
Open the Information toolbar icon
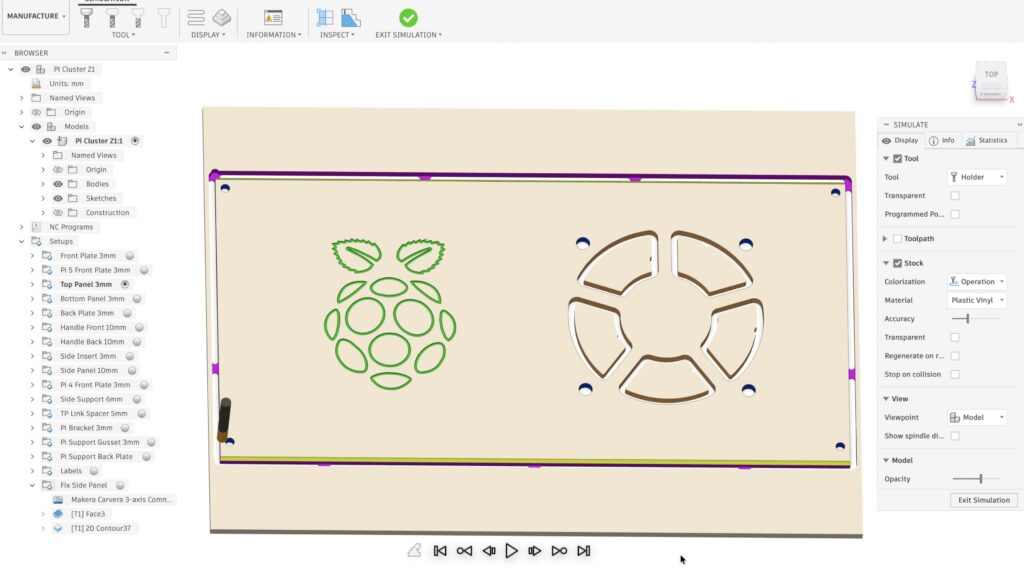point(273,18)
